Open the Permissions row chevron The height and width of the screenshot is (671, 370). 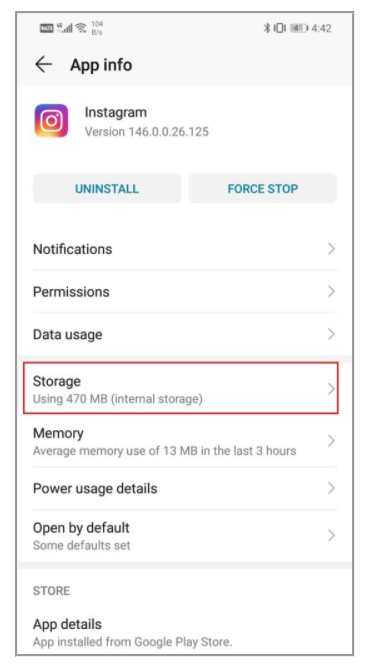point(331,291)
